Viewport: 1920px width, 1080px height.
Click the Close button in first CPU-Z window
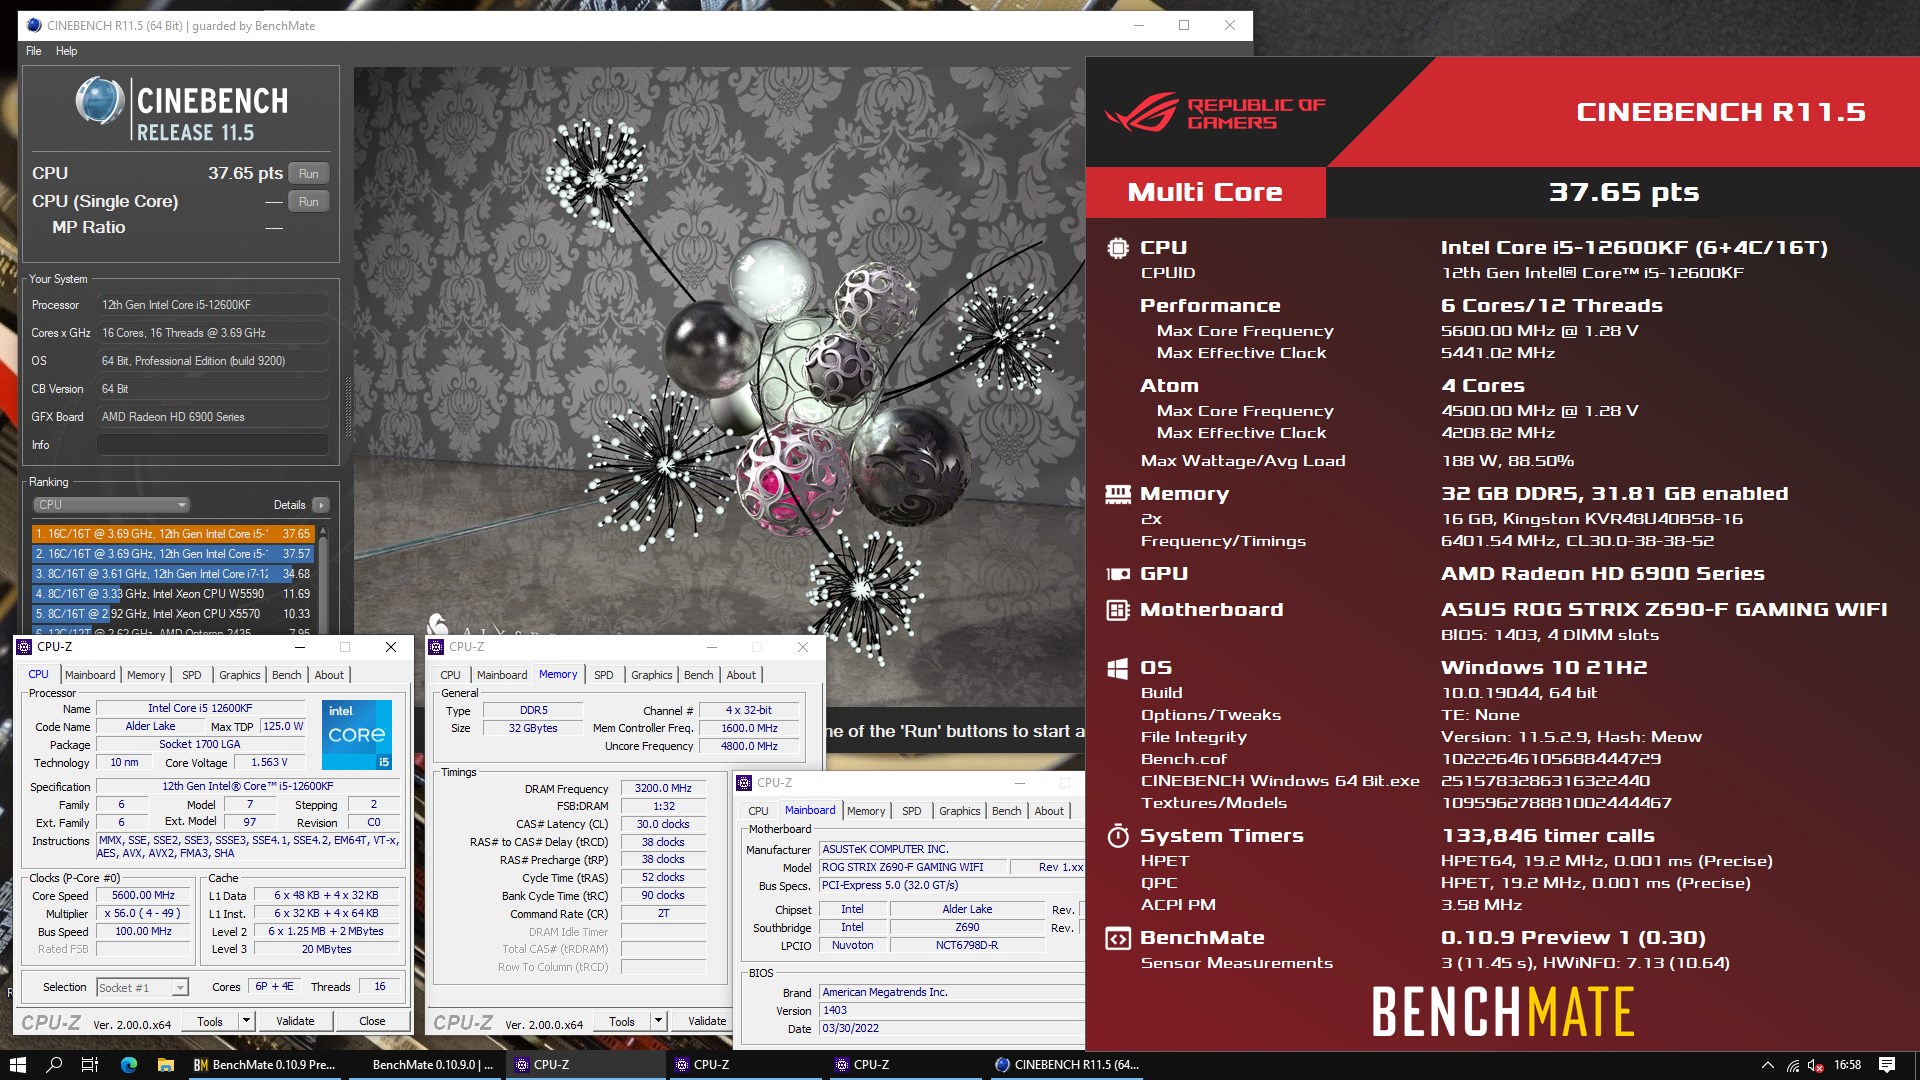(372, 1021)
